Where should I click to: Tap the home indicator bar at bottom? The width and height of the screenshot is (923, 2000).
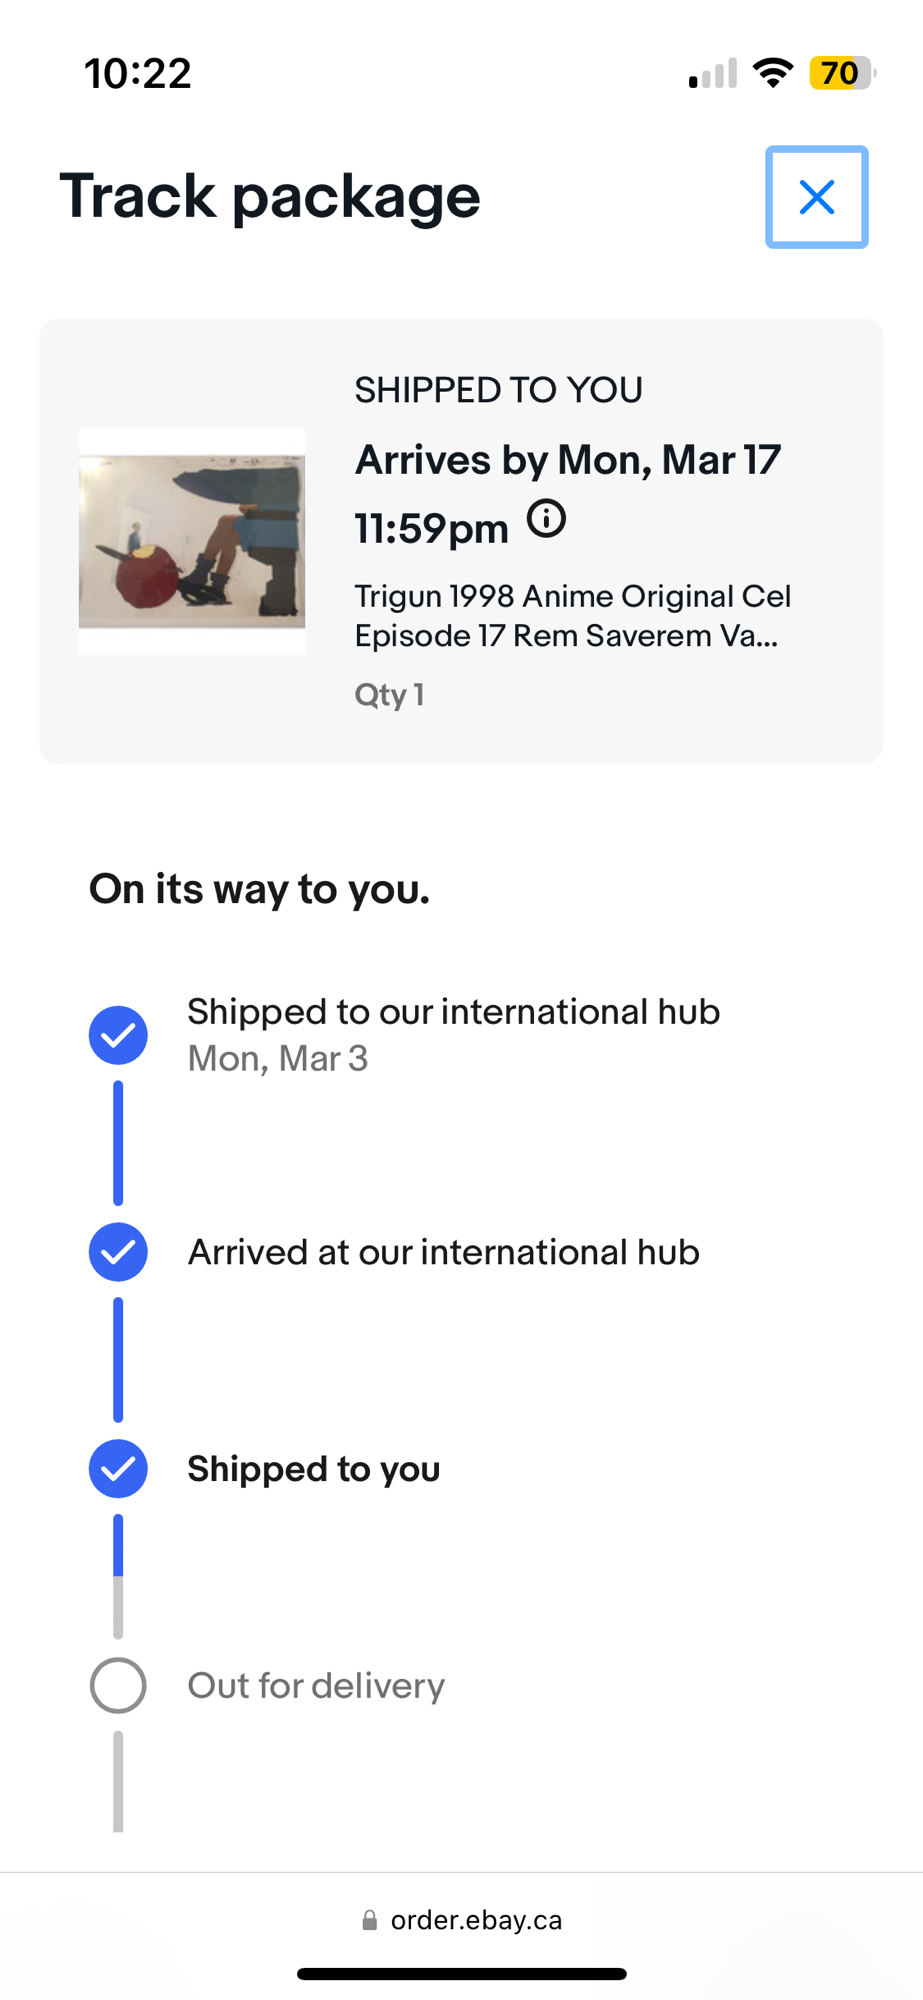[461, 1974]
